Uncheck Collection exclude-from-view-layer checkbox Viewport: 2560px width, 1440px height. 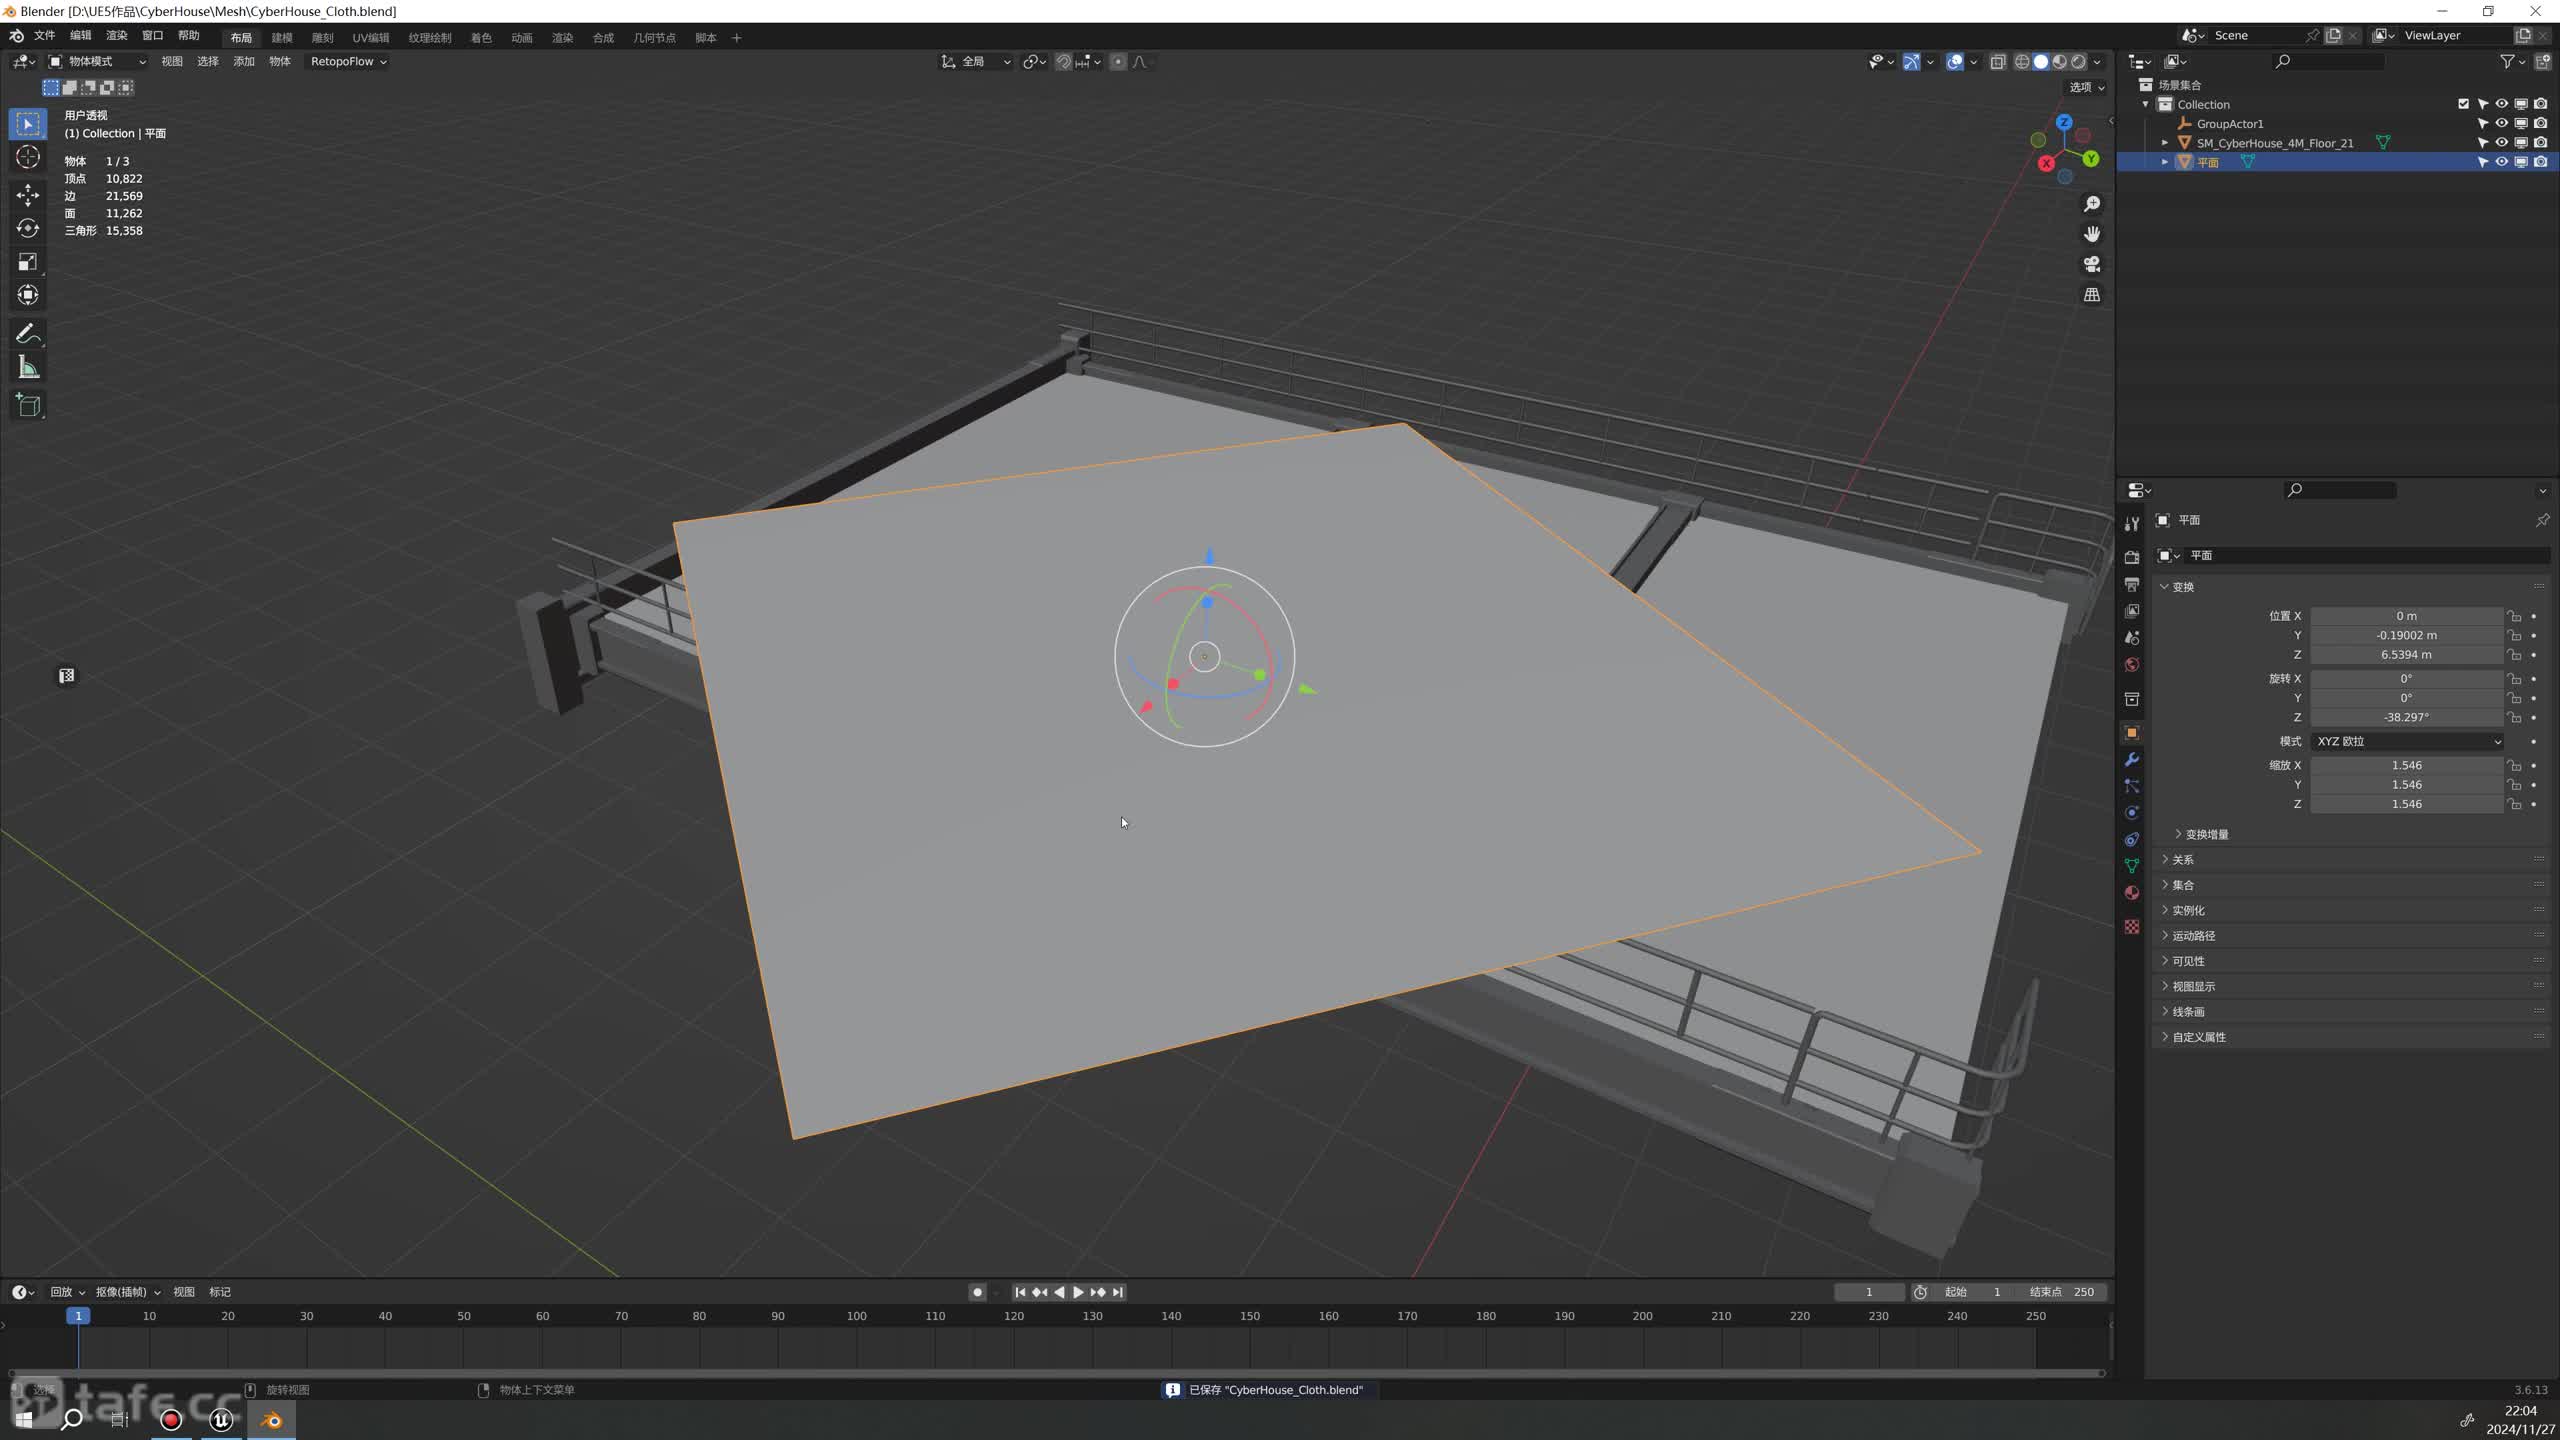coord(2463,104)
